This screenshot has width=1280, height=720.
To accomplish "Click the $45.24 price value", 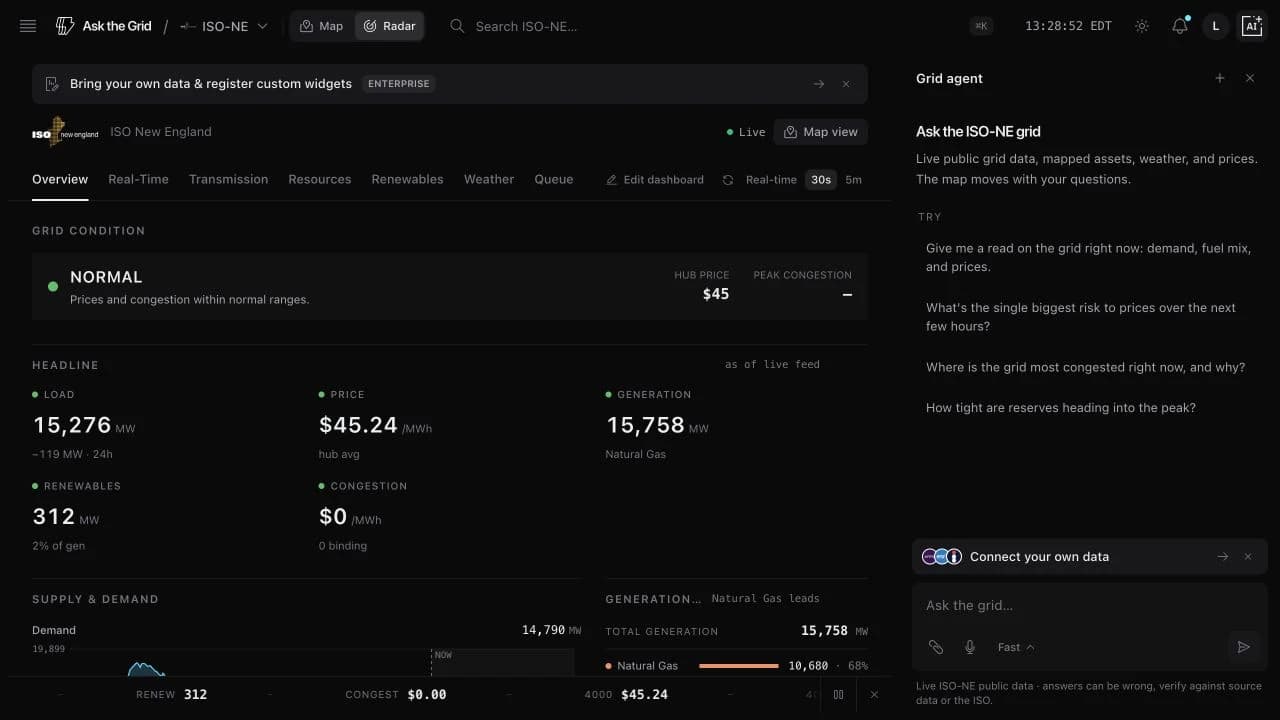I will pyautogui.click(x=358, y=425).
